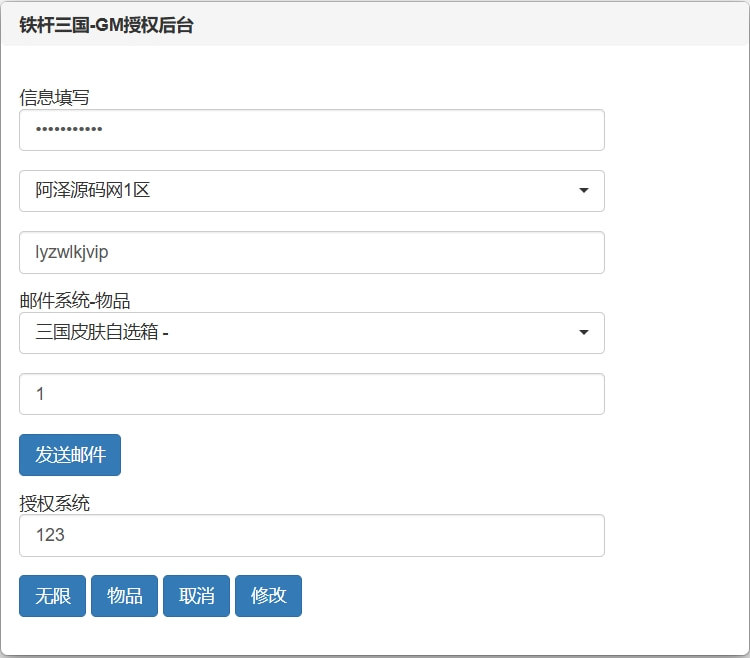750x658 pixels.
Task: Select the 物品 button
Action: click(x=124, y=596)
